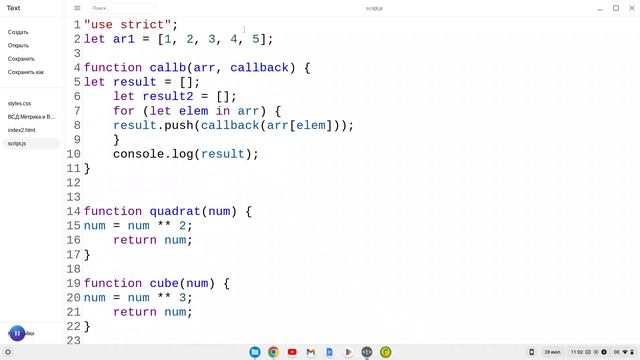Toggle the sidebar hamburger menu icon
Screen dimensions: 640x360
click(77, 8)
